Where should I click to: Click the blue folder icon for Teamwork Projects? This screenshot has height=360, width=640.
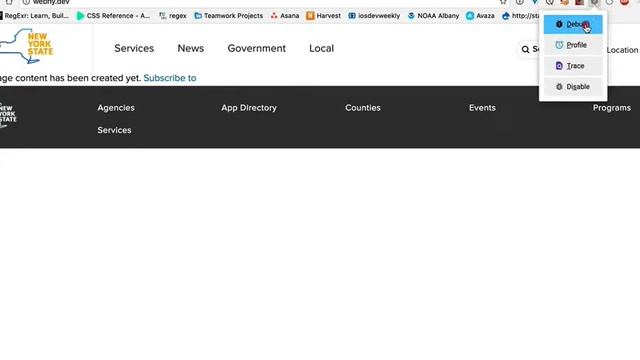198,16
